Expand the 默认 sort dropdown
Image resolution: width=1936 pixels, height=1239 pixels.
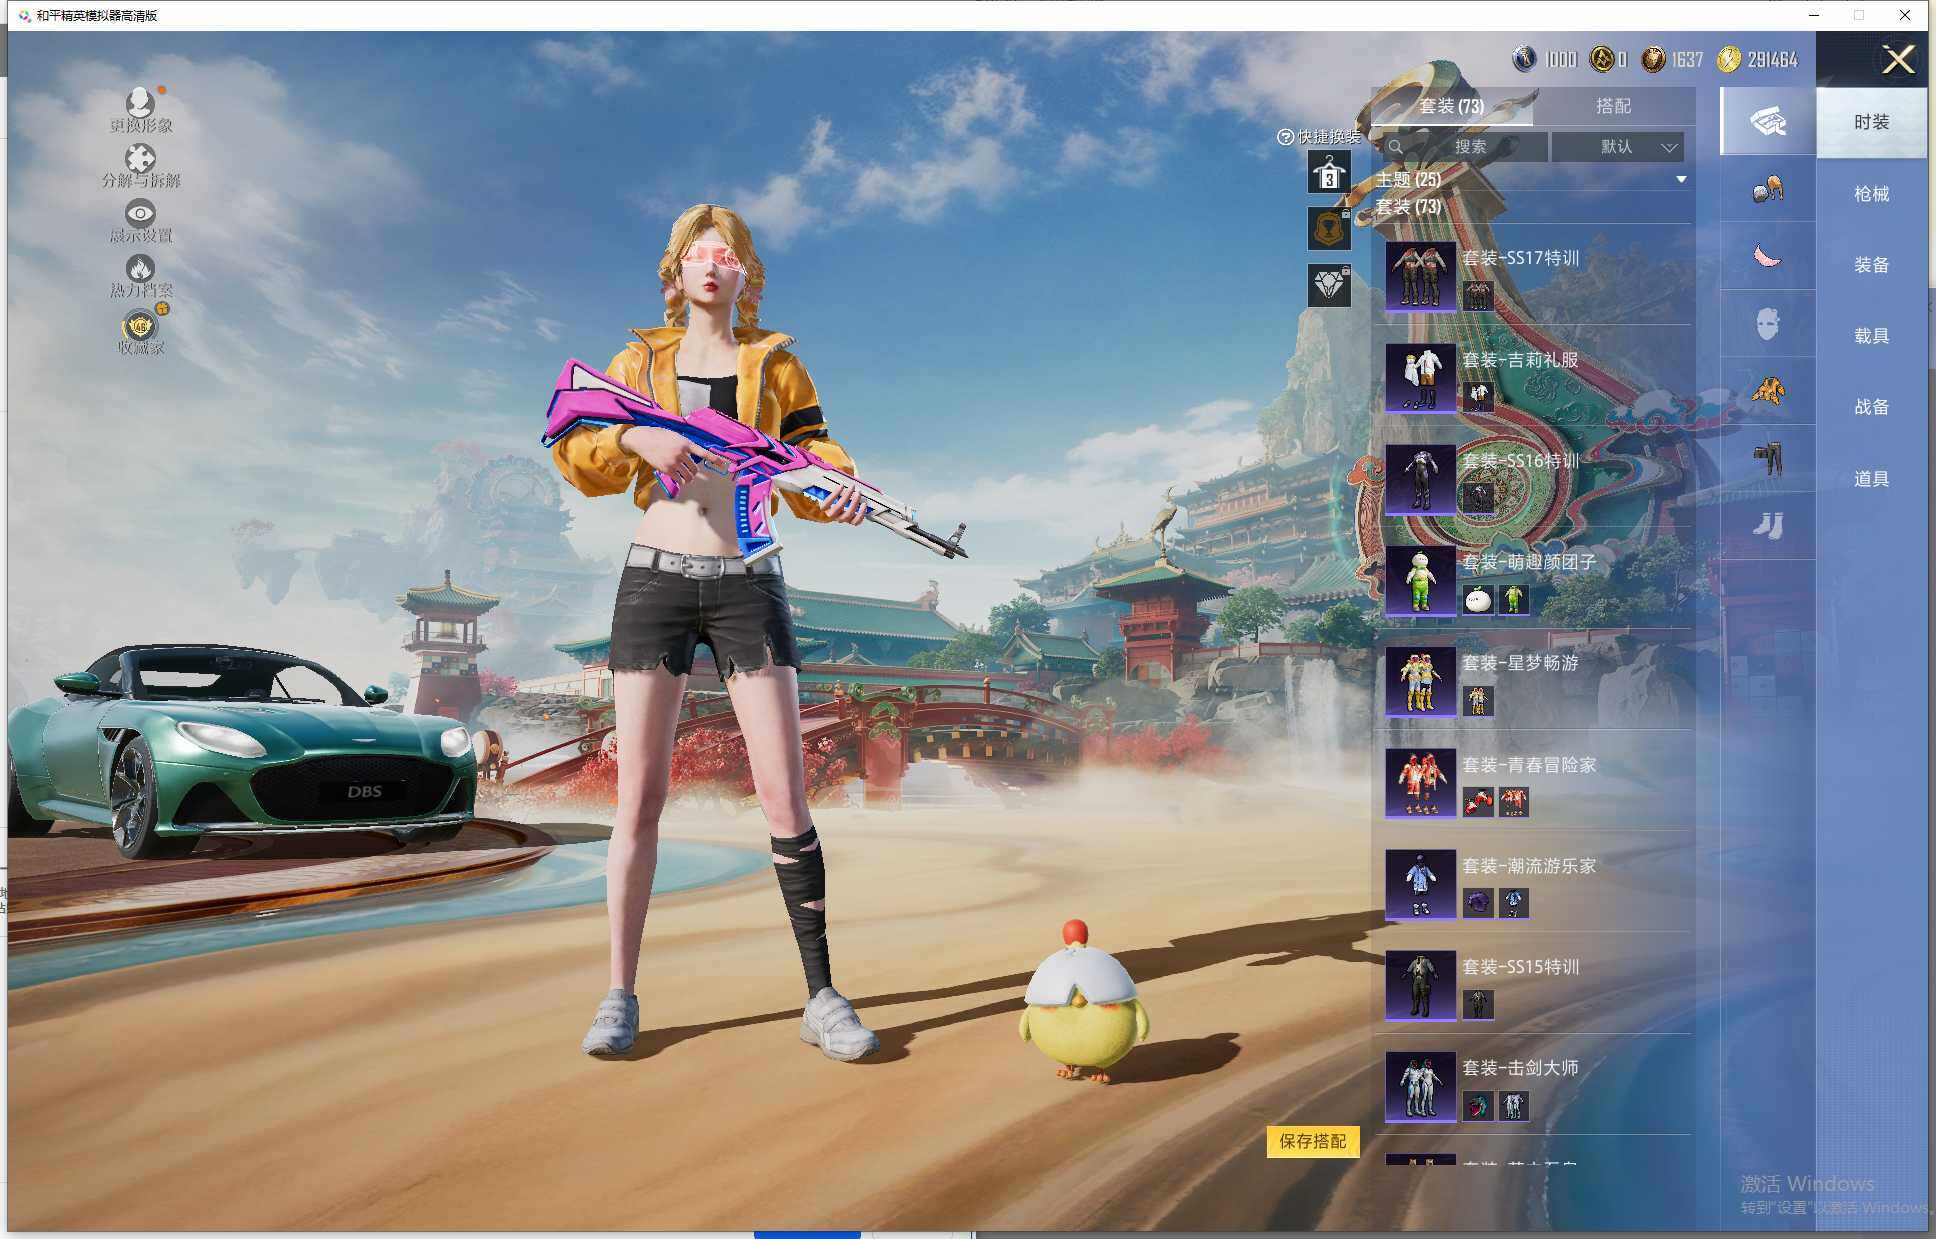click(x=1618, y=147)
